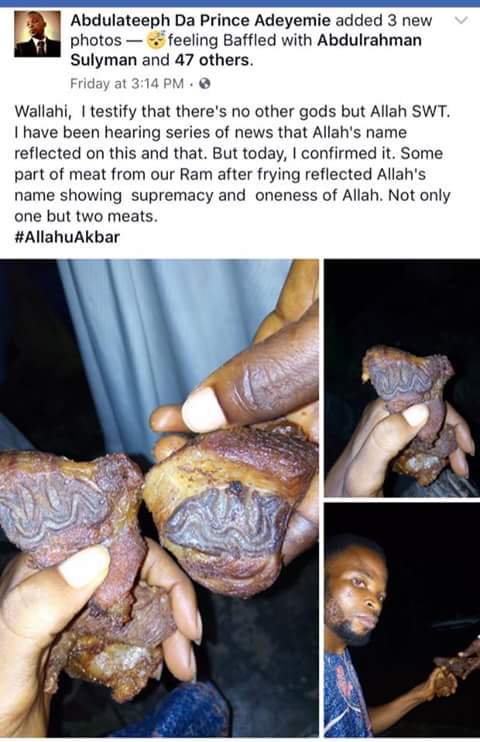Click the blue bar above the post
The height and width of the screenshot is (742, 480).
[240, 3]
